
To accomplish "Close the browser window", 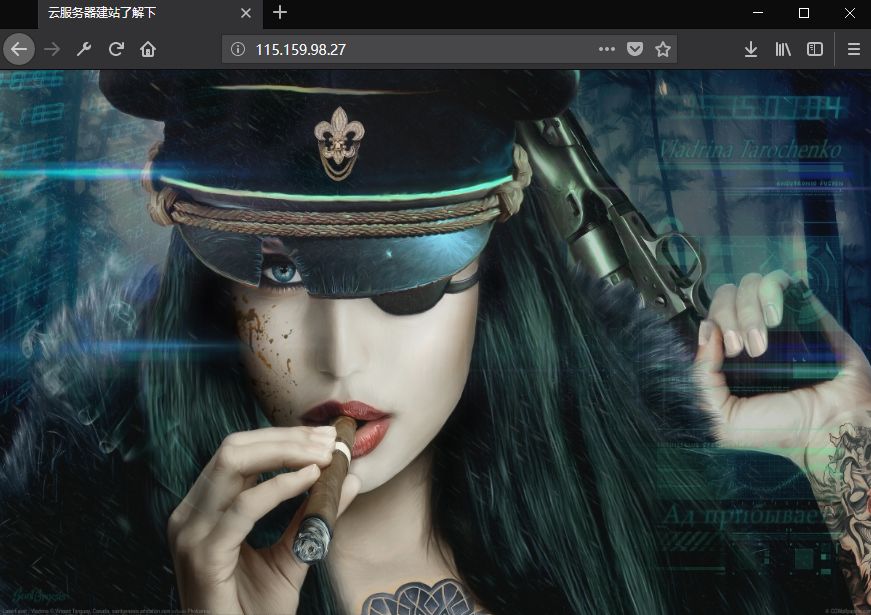I will tap(850, 13).
